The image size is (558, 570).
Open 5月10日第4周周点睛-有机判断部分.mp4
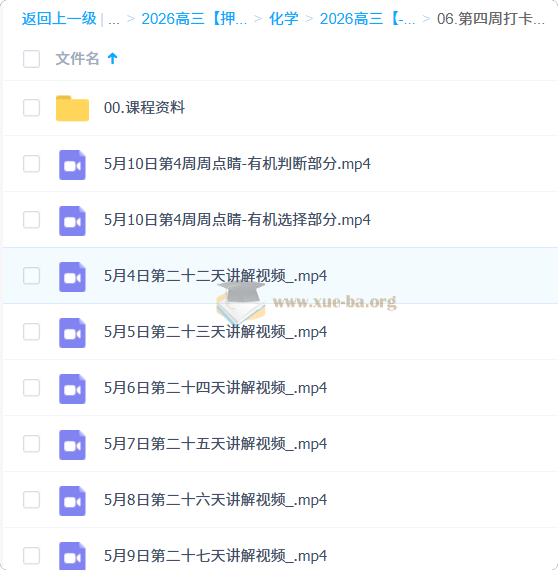[237, 164]
